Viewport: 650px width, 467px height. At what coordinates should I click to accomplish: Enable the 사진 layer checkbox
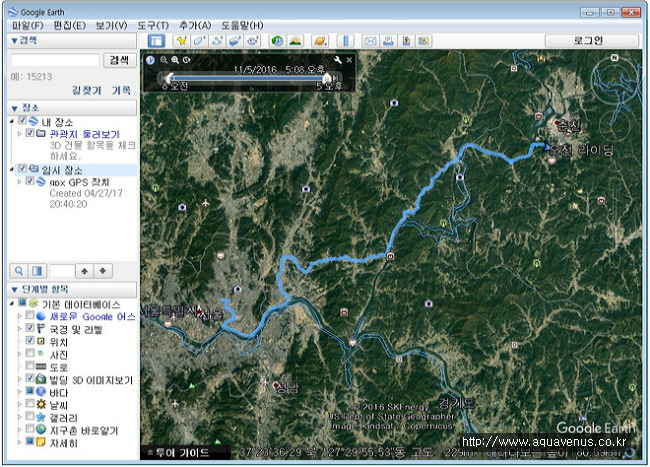point(30,353)
